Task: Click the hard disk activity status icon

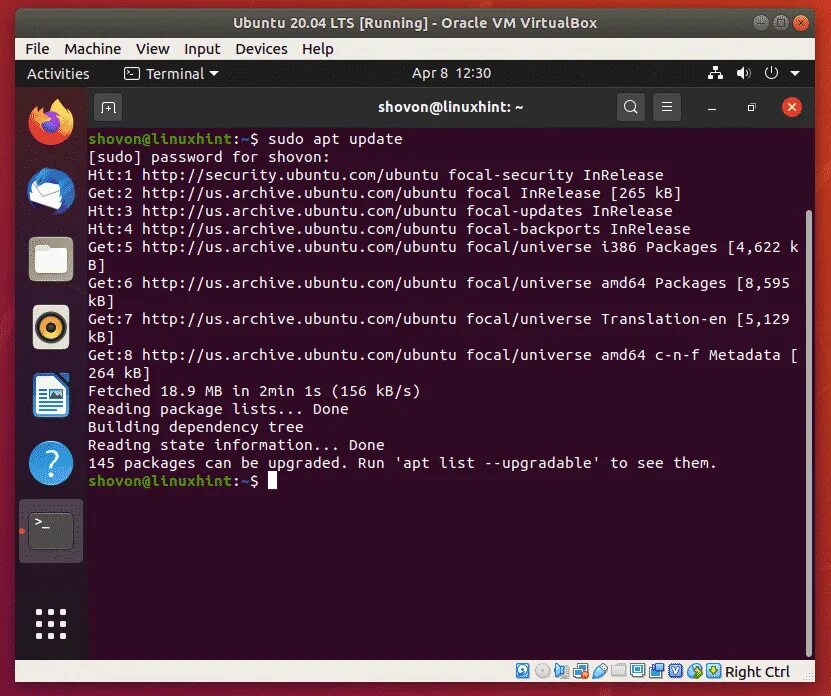Action: (523, 671)
